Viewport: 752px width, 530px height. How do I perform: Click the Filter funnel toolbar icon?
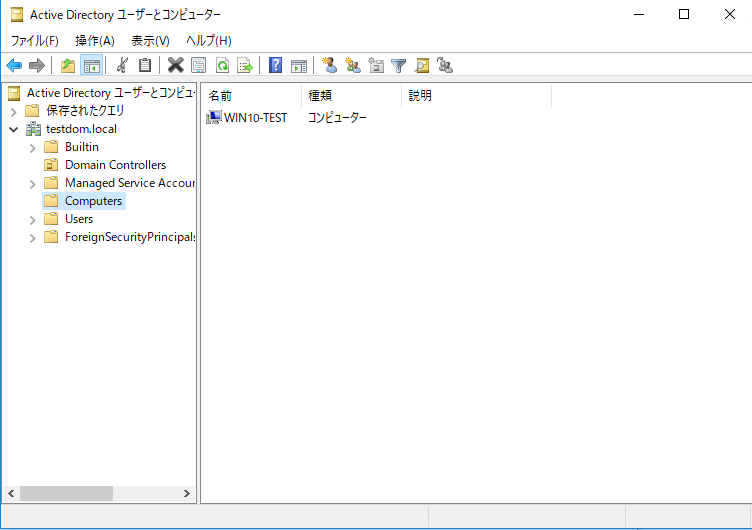click(x=399, y=66)
